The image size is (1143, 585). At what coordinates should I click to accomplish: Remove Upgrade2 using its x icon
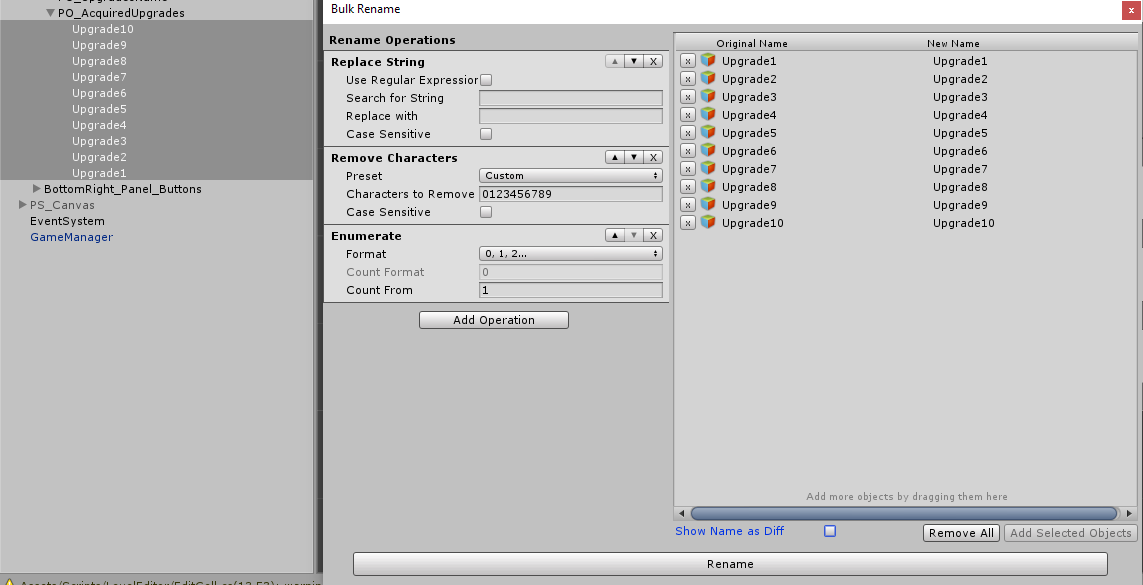pyautogui.click(x=687, y=78)
